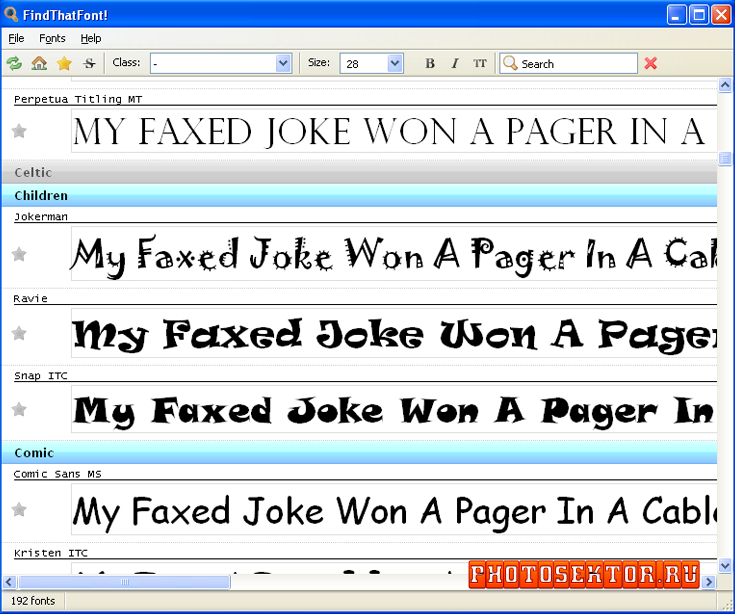Screen dimensions: 735x614
Task: Click the 192 fonts status bar text
Action: [x=33, y=601]
